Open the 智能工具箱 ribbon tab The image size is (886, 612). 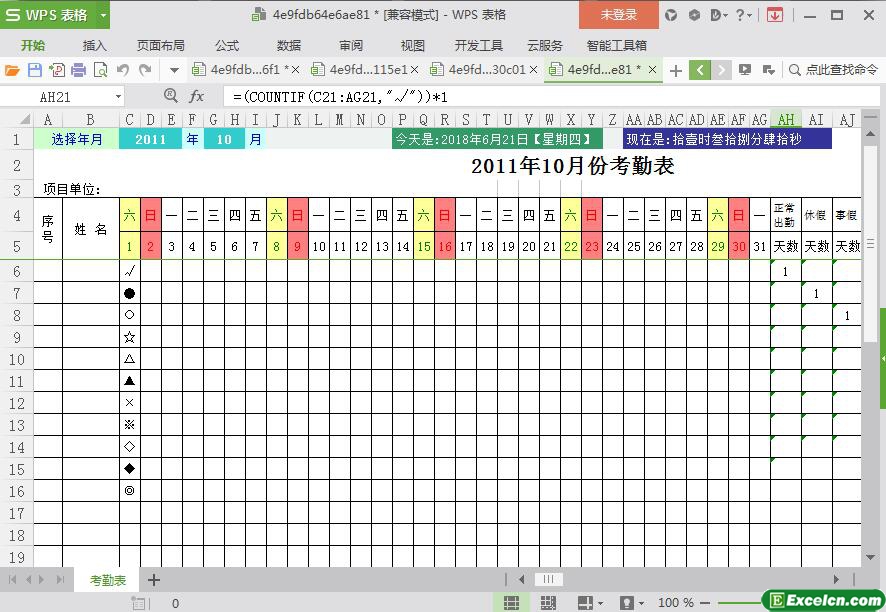616,45
